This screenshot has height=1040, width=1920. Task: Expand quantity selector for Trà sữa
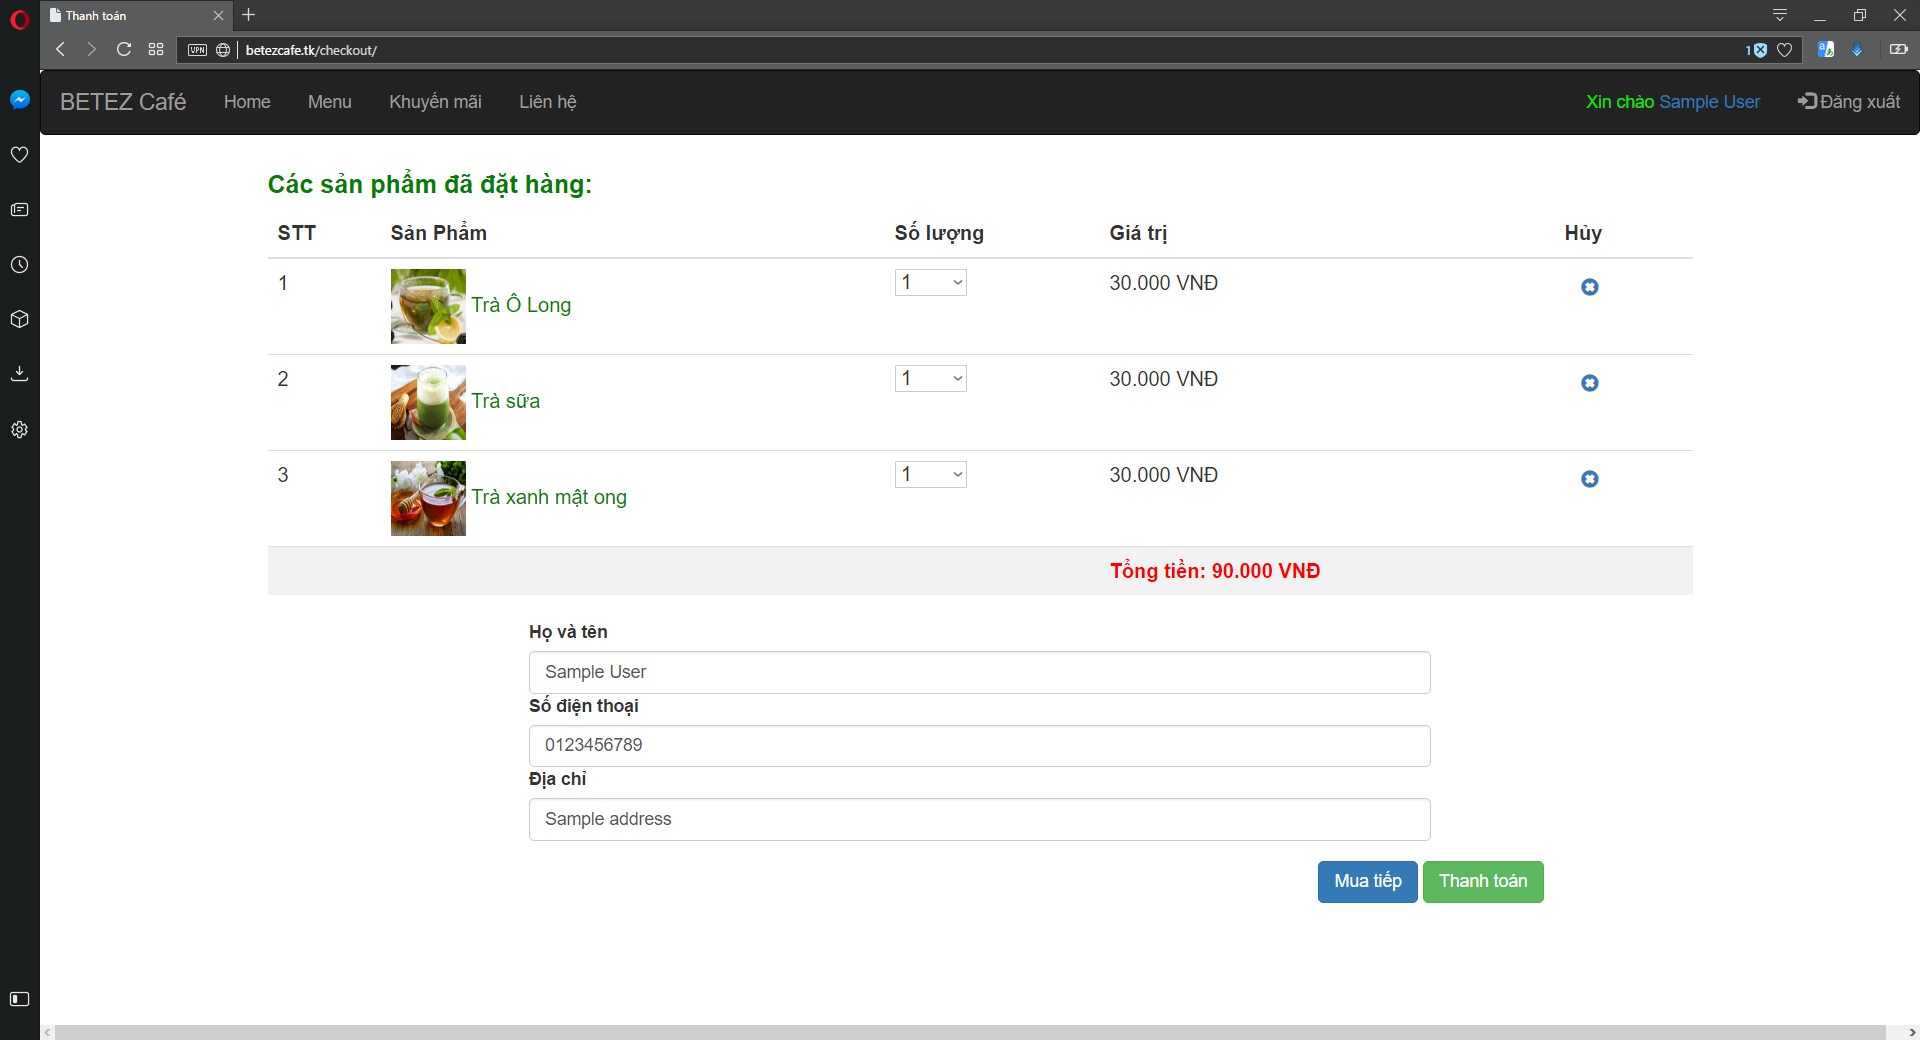click(930, 379)
